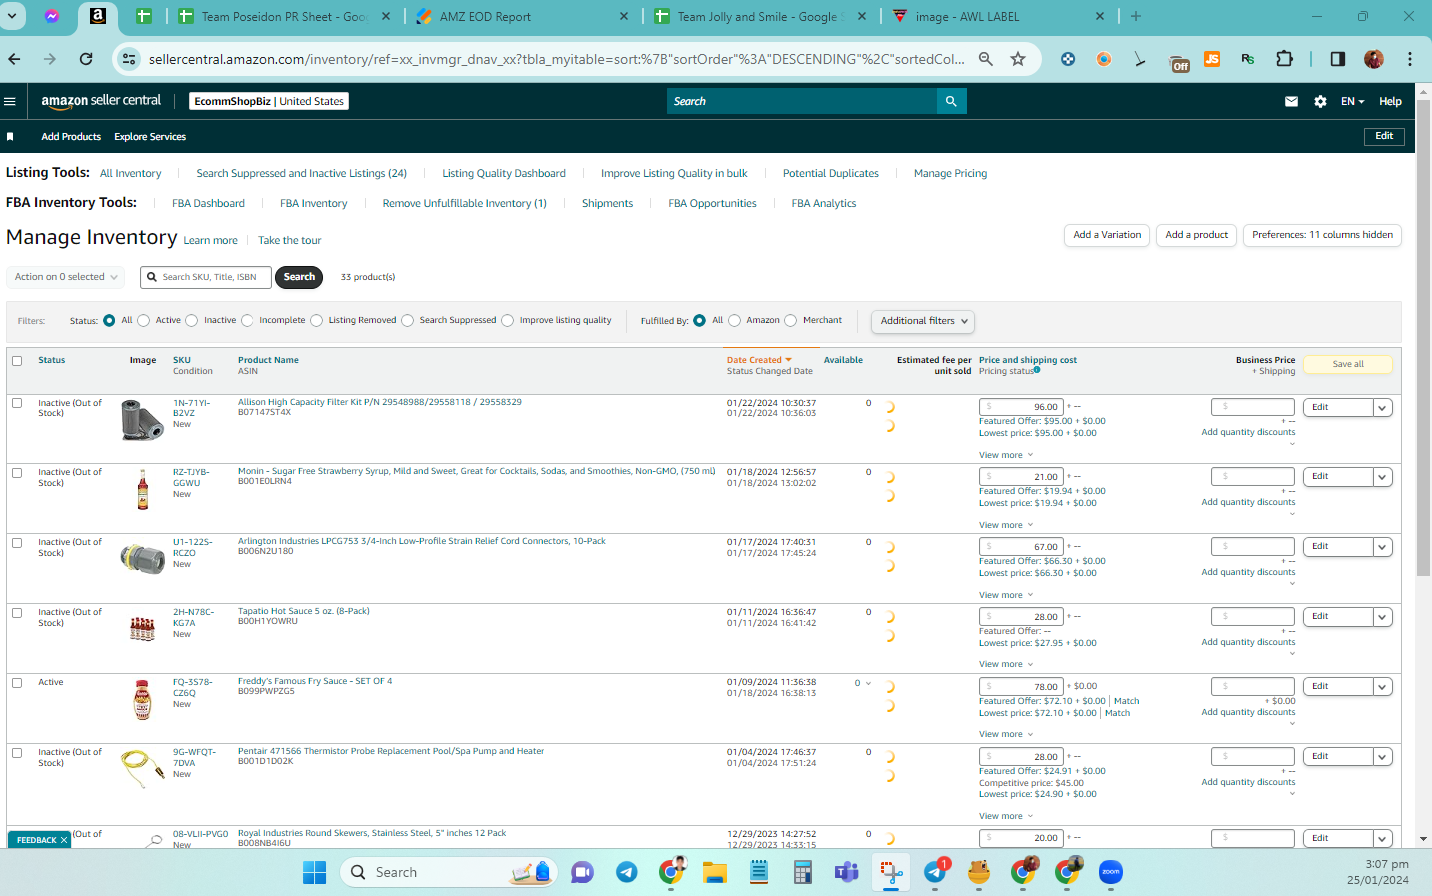The height and width of the screenshot is (896, 1432).
Task: Click the Add a product button
Action: coord(1196,235)
